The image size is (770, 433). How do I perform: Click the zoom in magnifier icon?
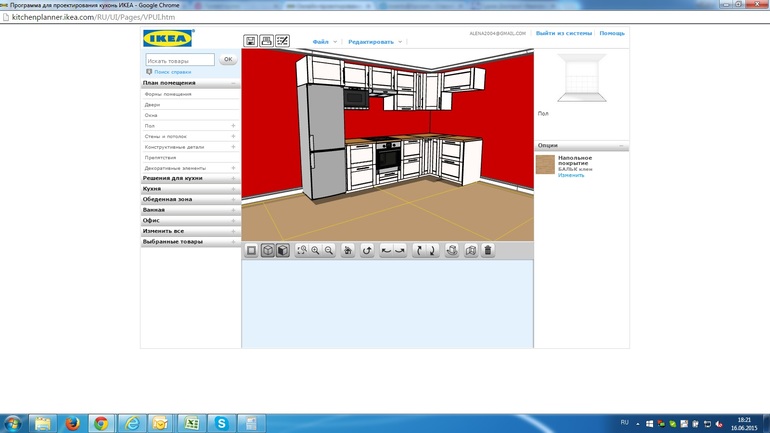[315, 250]
